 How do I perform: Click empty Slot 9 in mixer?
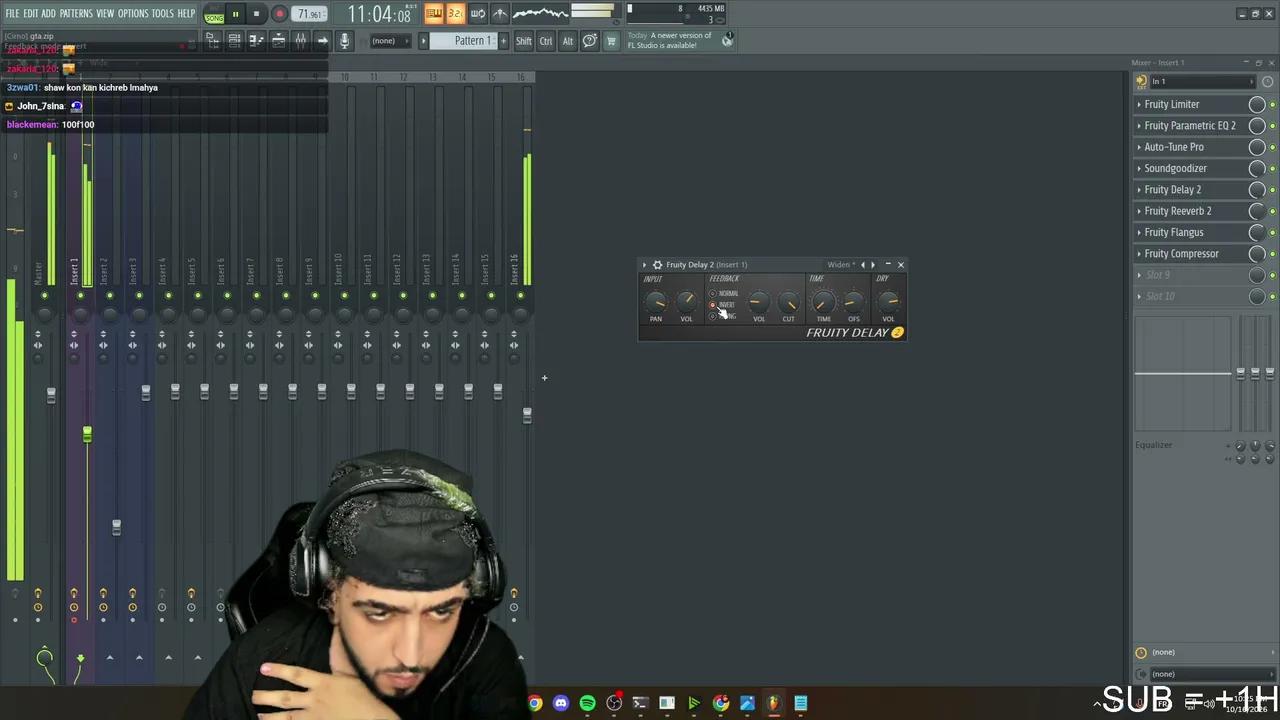pos(1190,275)
